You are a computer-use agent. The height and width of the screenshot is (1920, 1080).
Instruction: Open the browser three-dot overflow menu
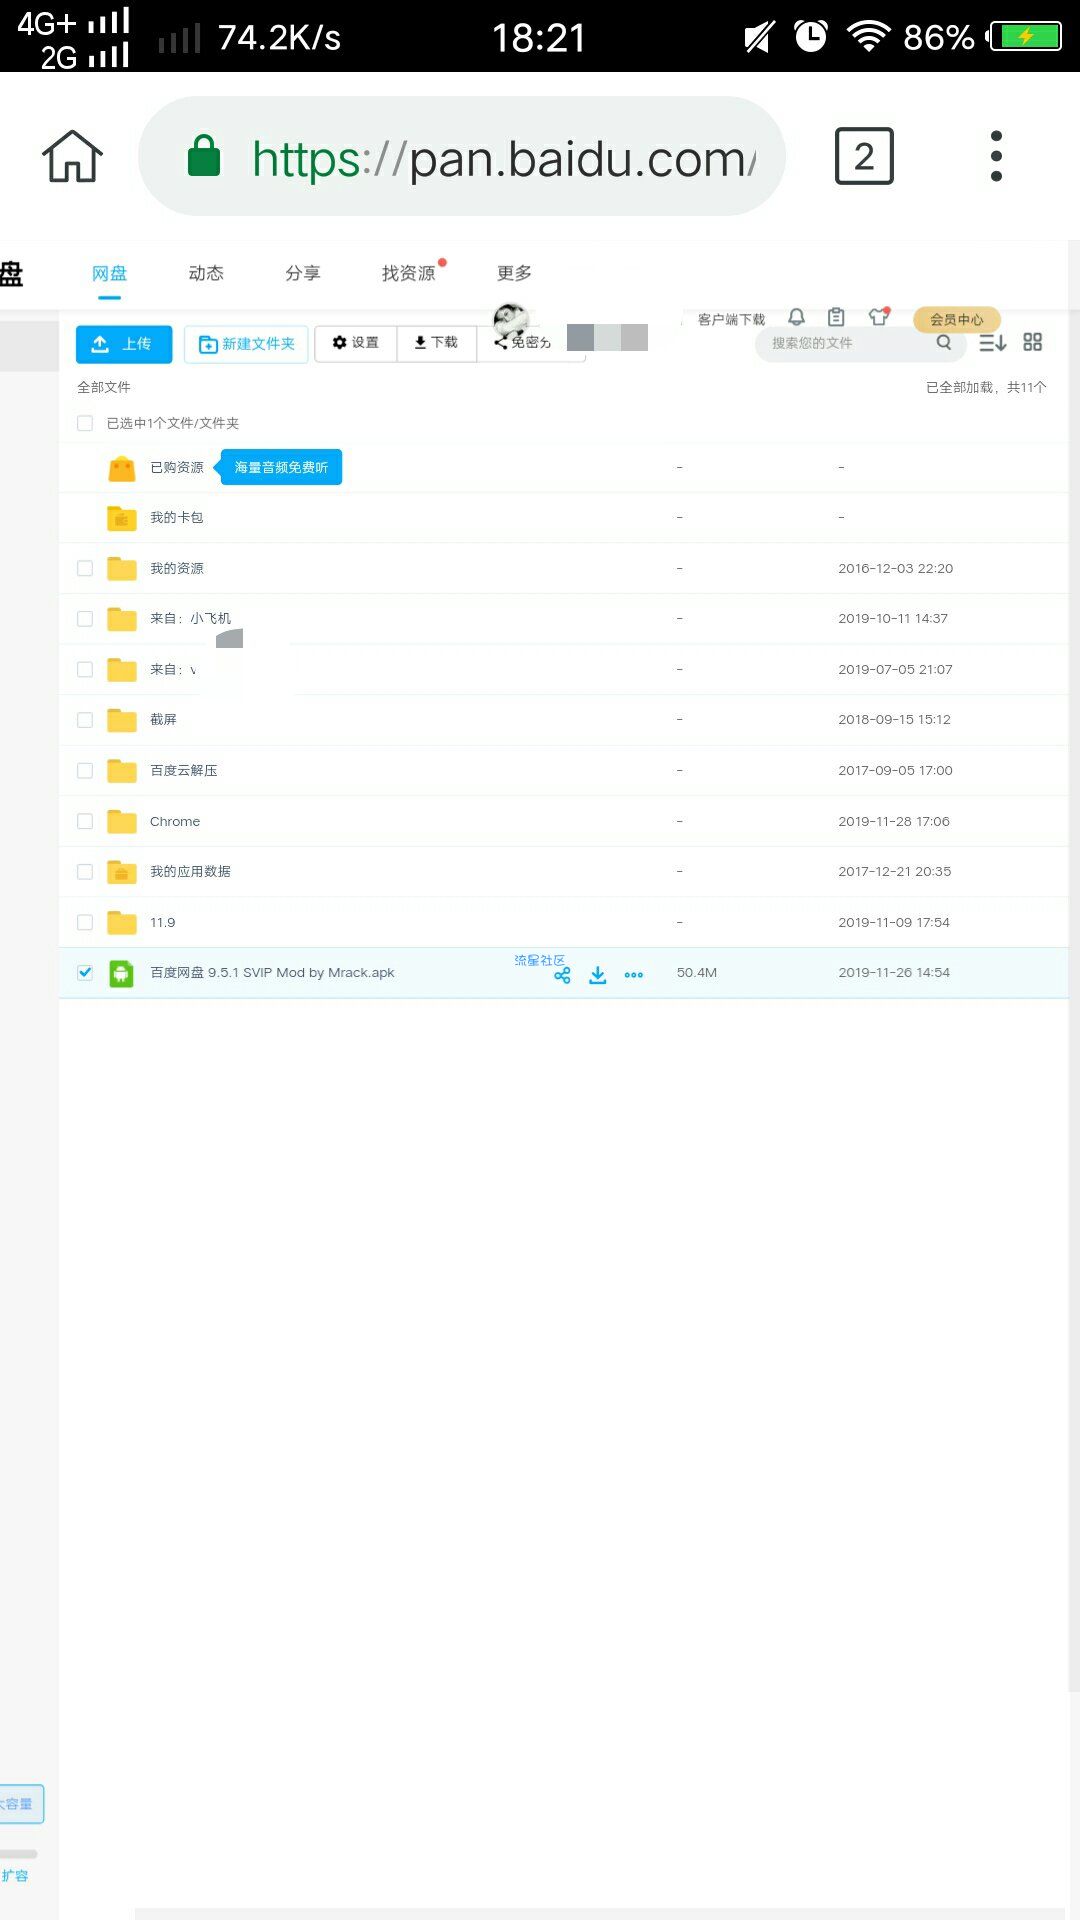pyautogui.click(x=996, y=156)
